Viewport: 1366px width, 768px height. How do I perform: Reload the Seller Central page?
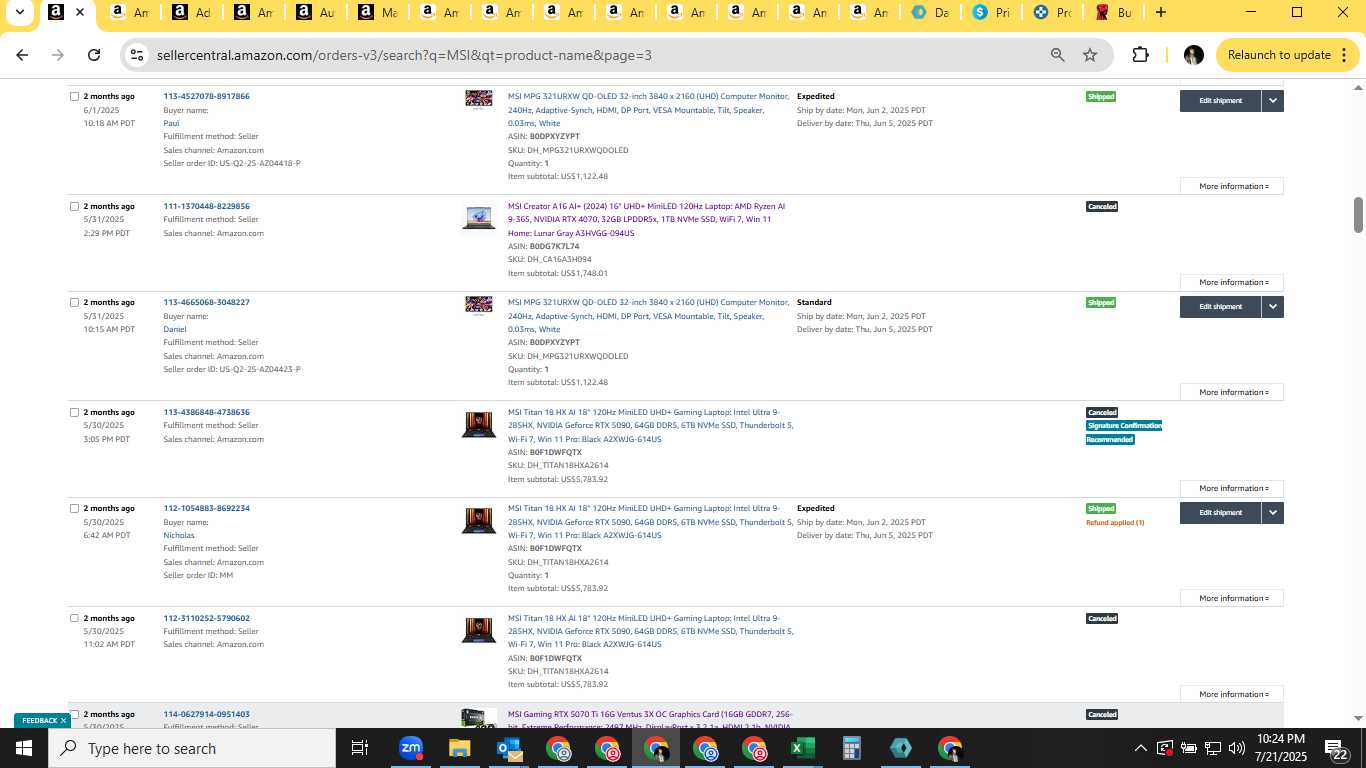tap(94, 55)
